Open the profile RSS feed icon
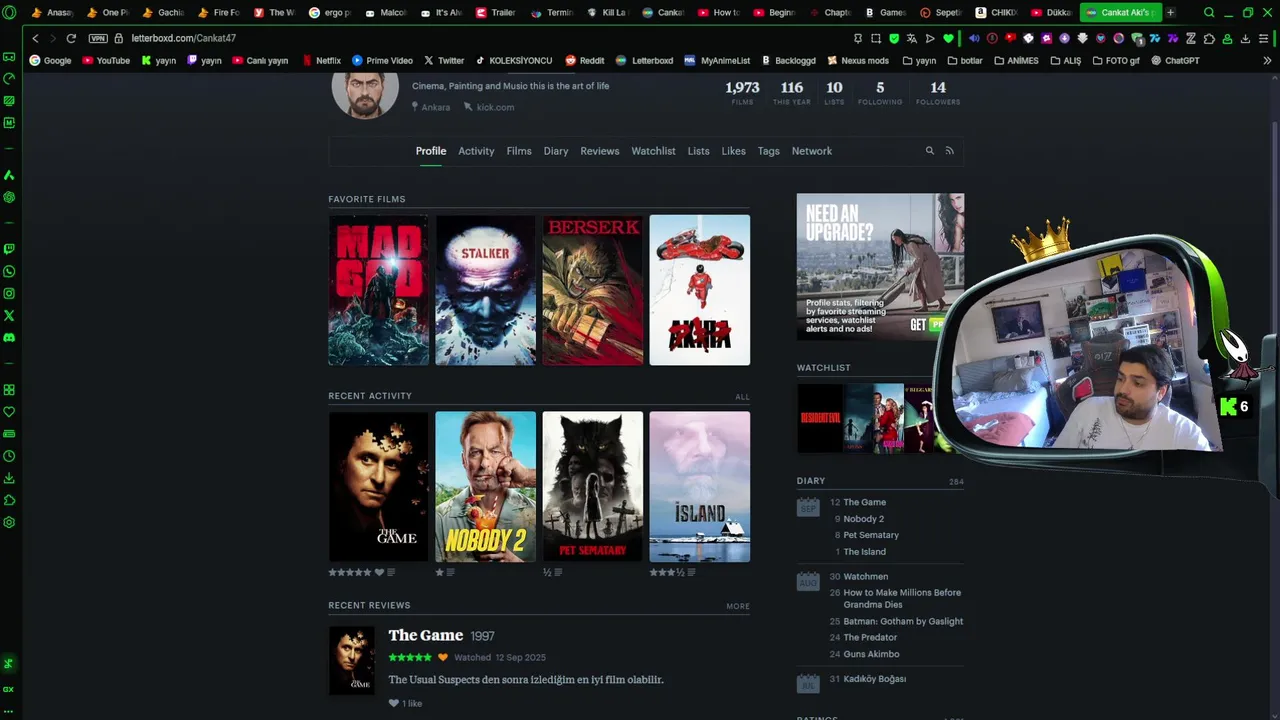This screenshot has width=1280, height=720. pos(949,151)
